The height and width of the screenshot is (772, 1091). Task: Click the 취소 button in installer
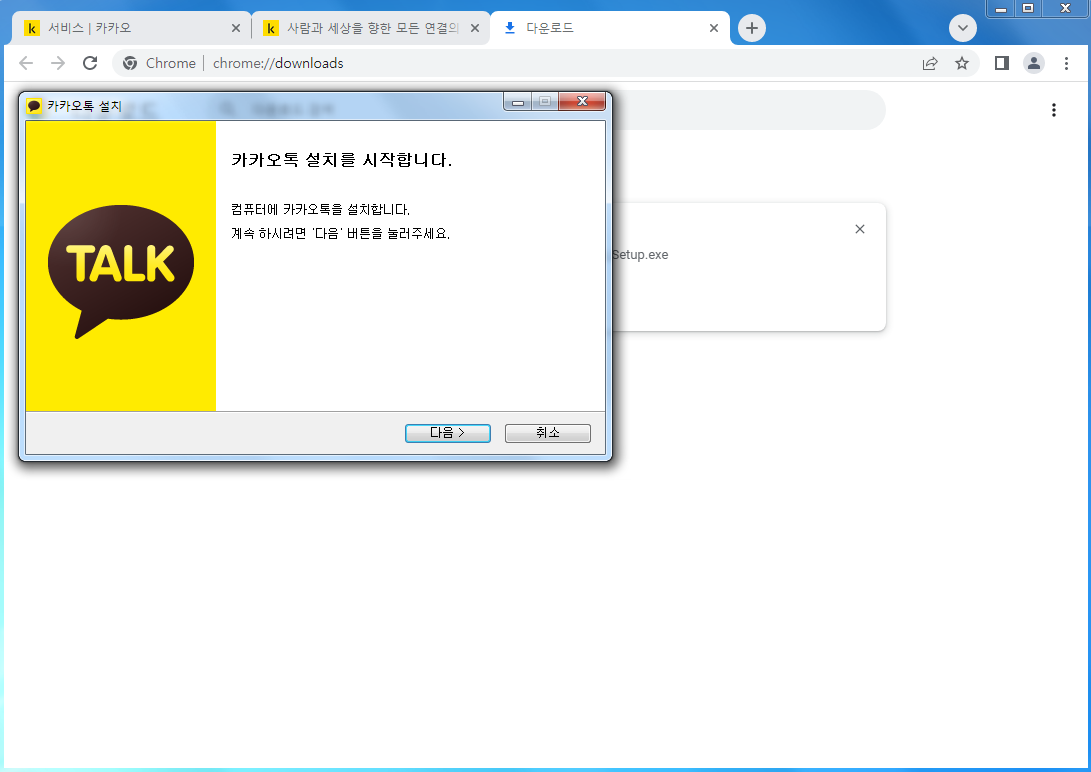[x=548, y=433]
